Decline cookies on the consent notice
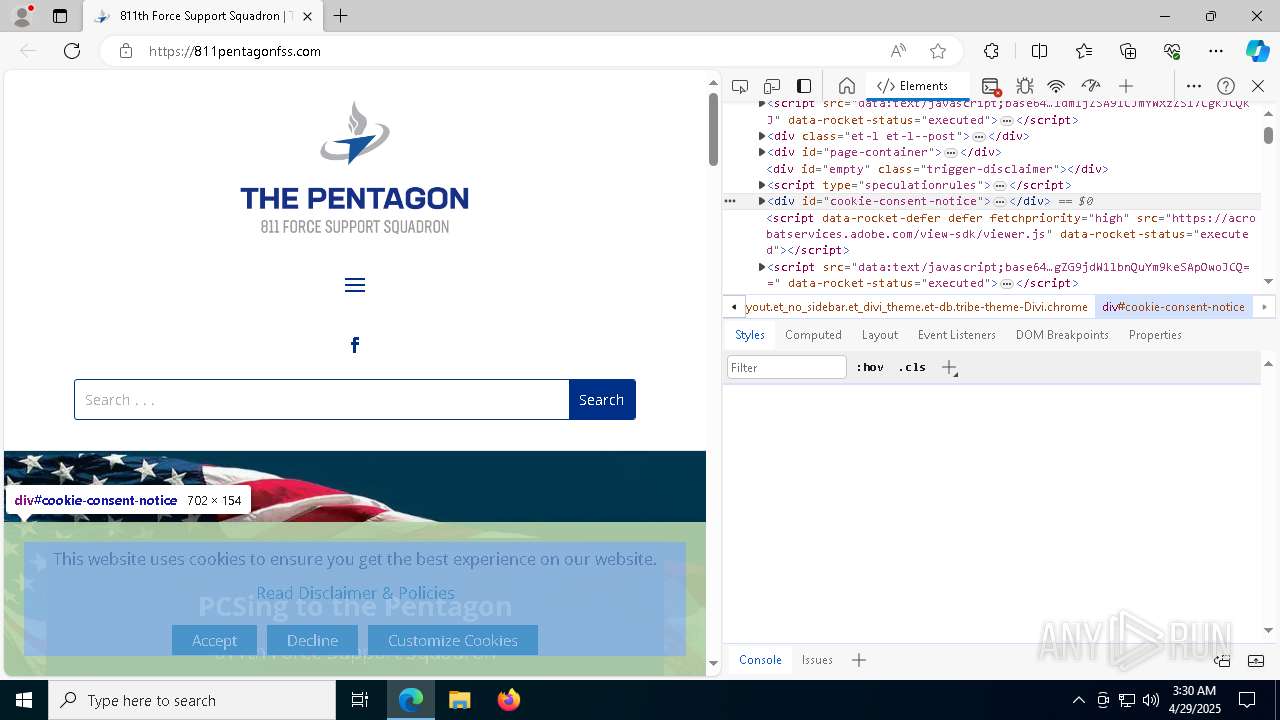 (x=312, y=640)
